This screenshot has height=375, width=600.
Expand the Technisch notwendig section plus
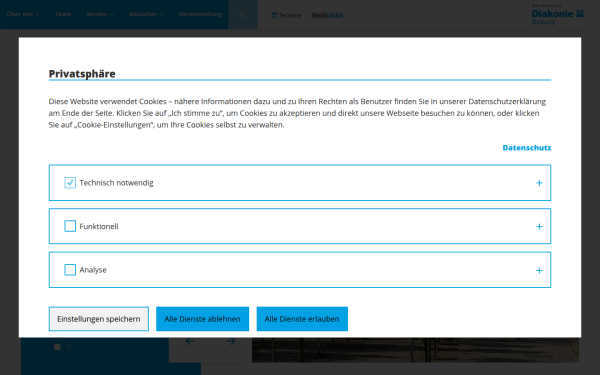(x=539, y=183)
